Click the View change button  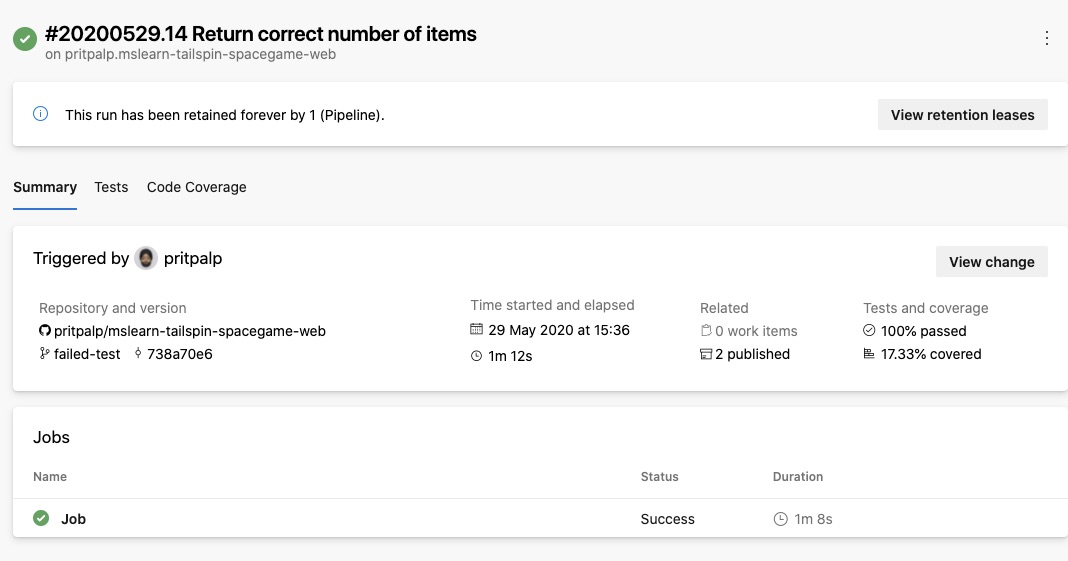click(x=992, y=261)
